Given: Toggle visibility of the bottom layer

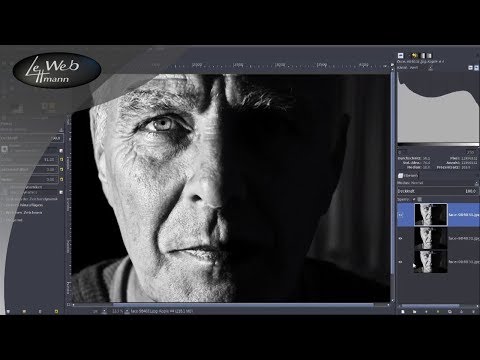Looking at the screenshot, I should (x=401, y=262).
